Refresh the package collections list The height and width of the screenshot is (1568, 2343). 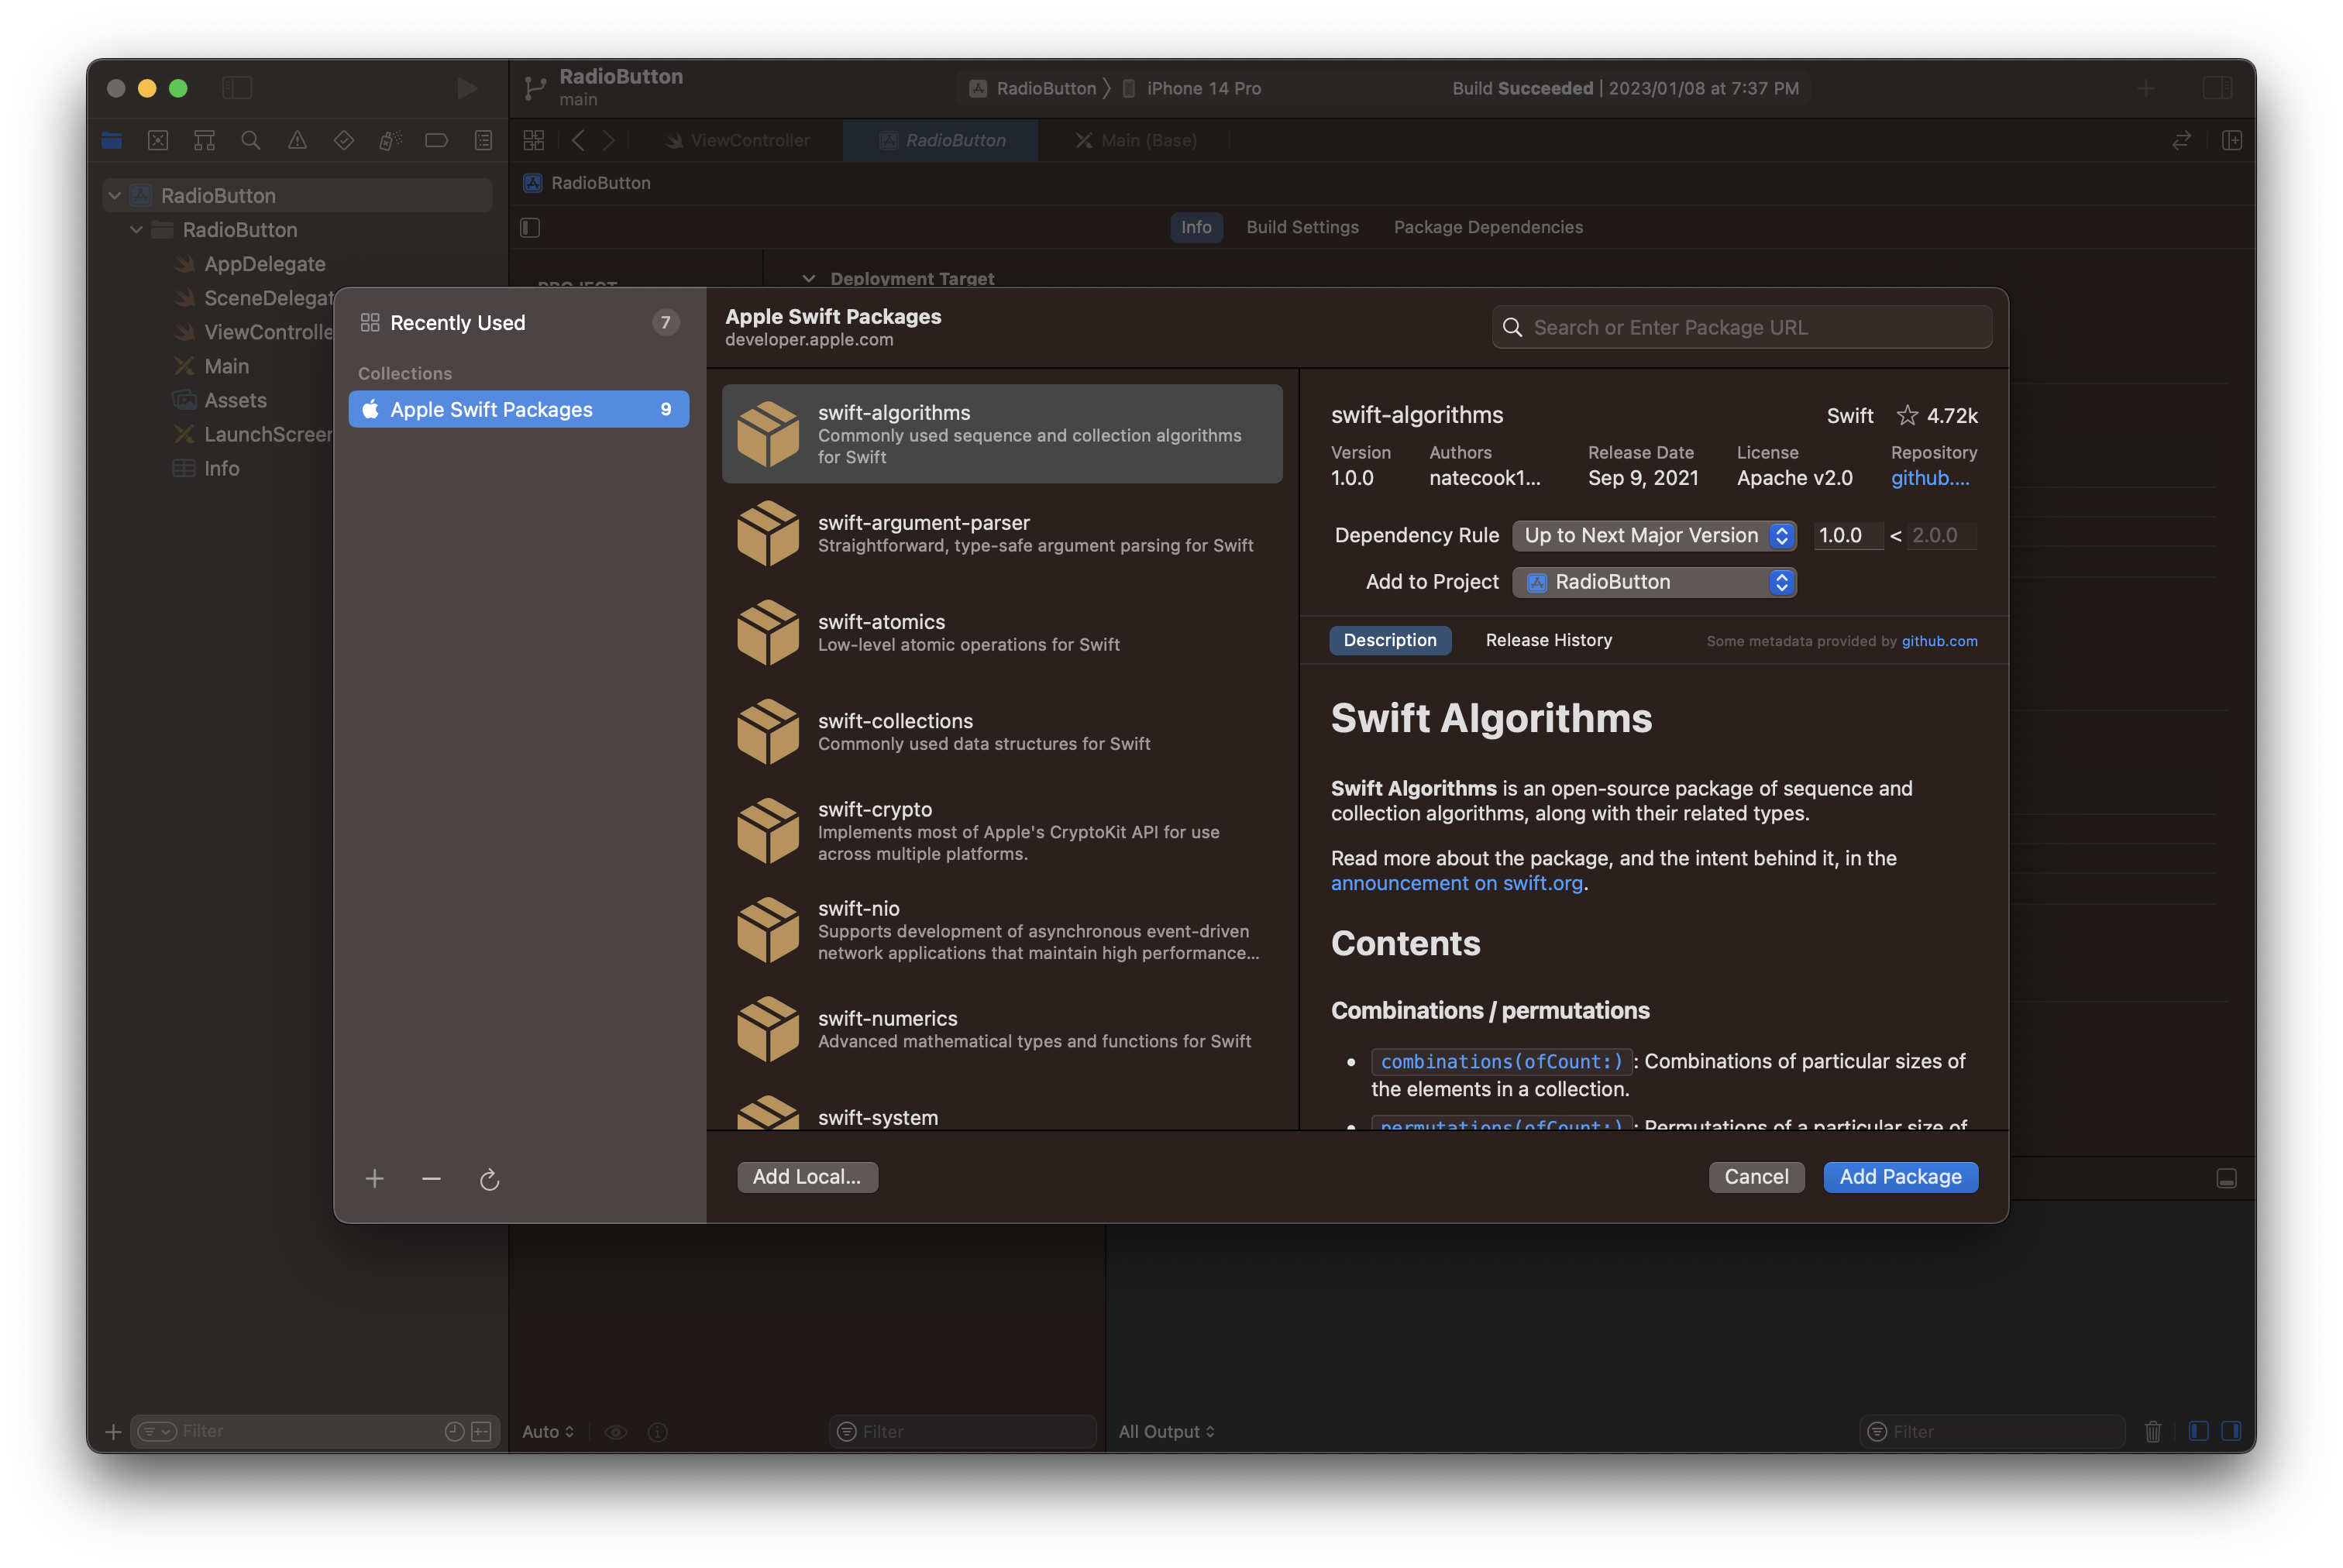(x=489, y=1180)
